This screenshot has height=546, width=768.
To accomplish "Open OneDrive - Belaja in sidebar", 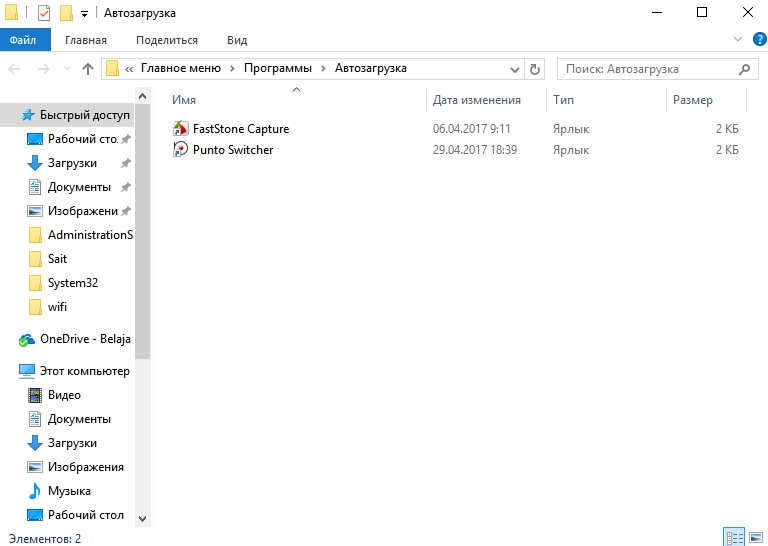I will (74, 339).
